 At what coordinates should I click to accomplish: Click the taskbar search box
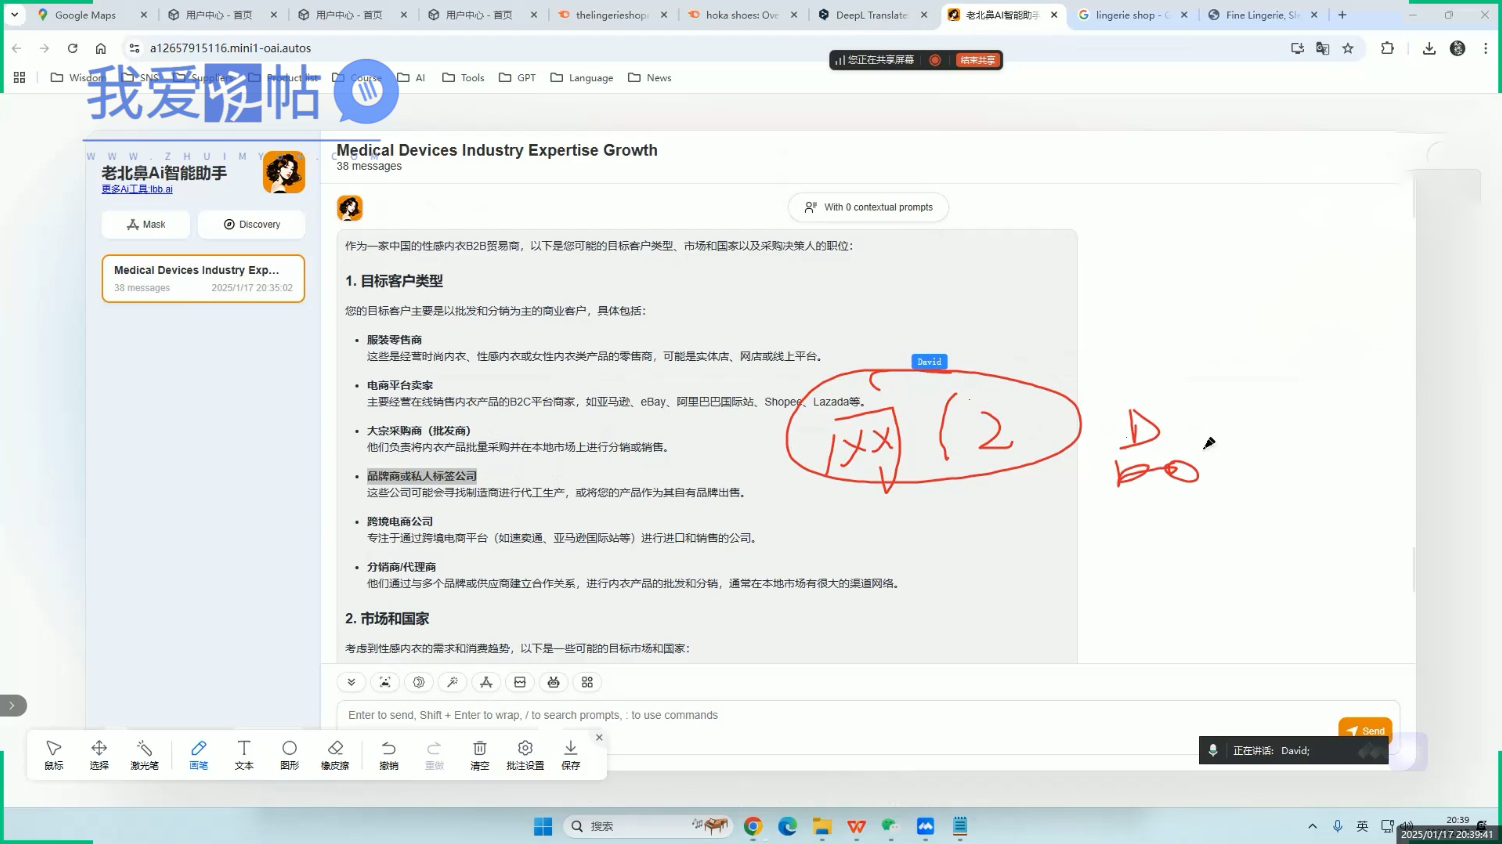tap(647, 826)
